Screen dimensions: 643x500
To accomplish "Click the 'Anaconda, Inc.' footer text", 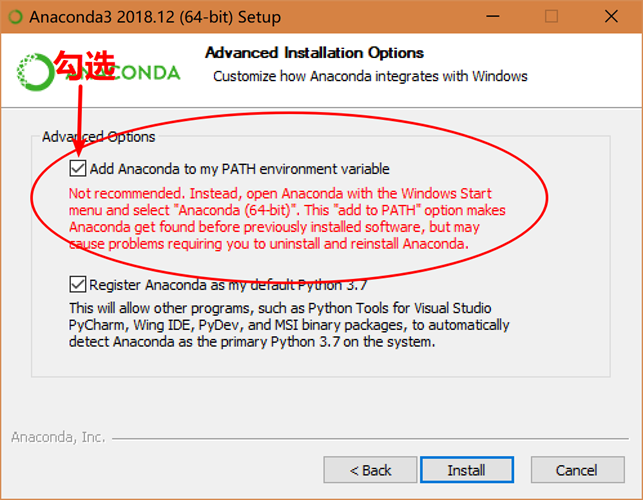I will click(58, 437).
